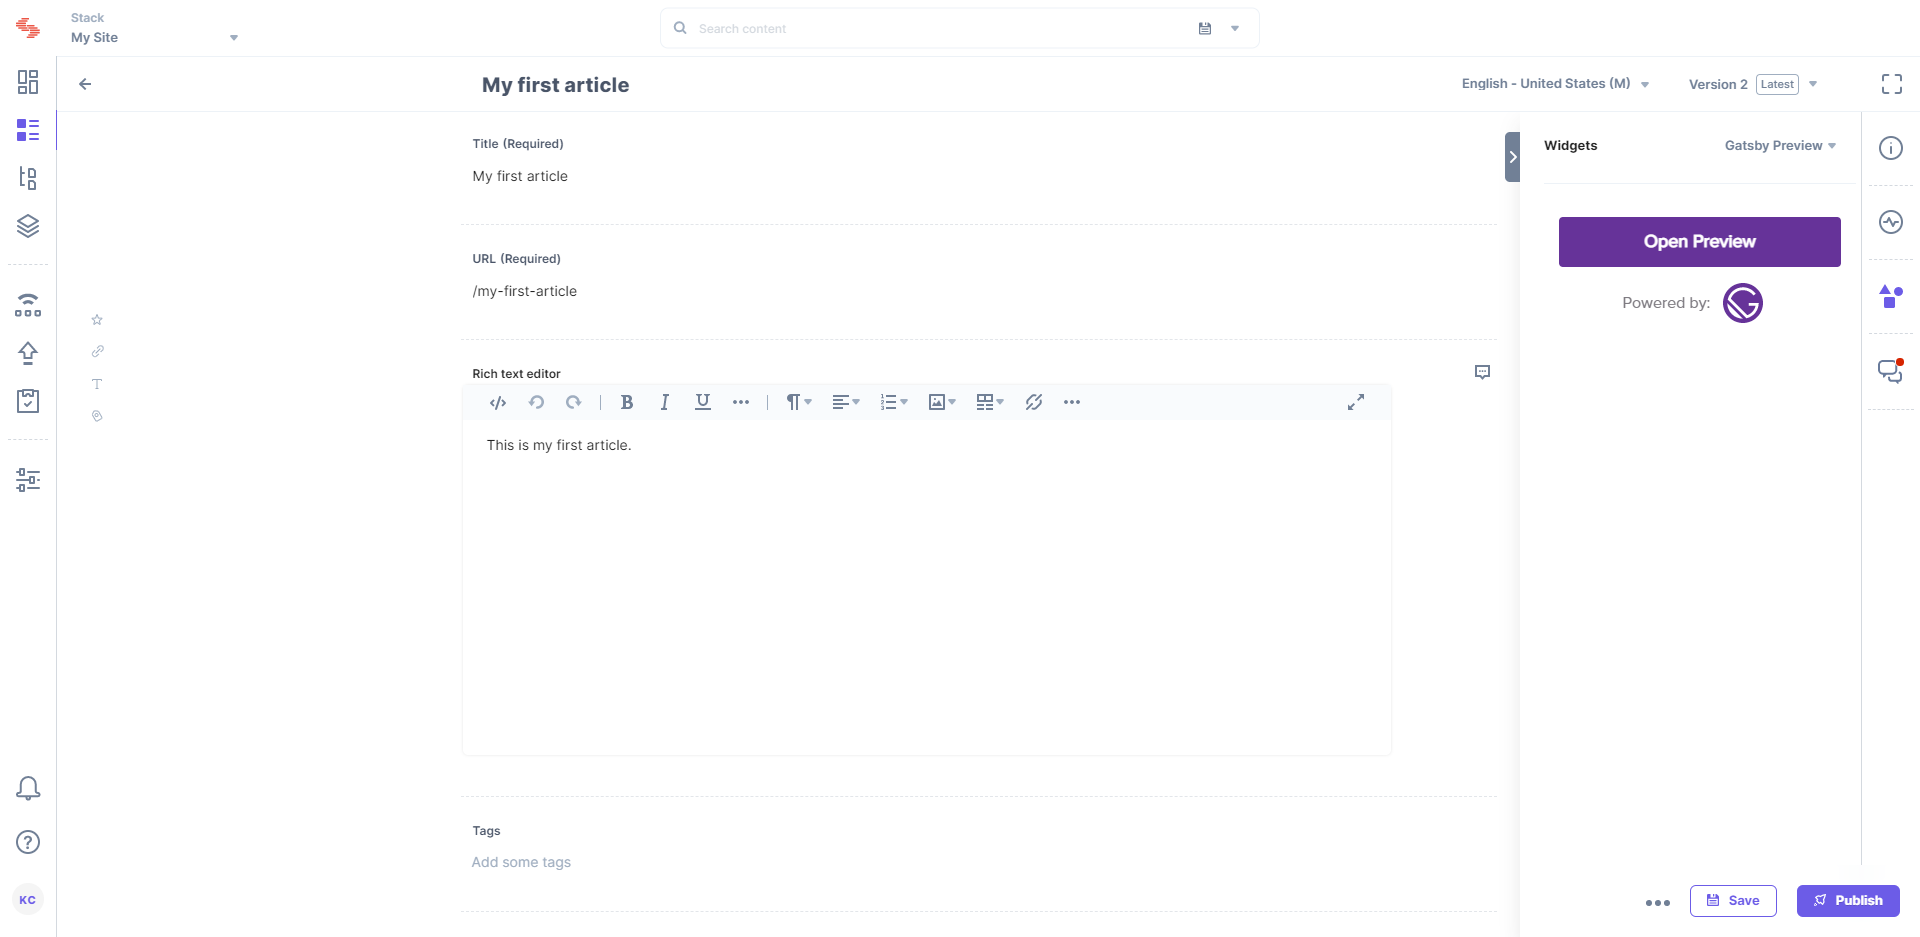Open the Publish Queue icon
The image size is (1920, 937).
(28, 305)
